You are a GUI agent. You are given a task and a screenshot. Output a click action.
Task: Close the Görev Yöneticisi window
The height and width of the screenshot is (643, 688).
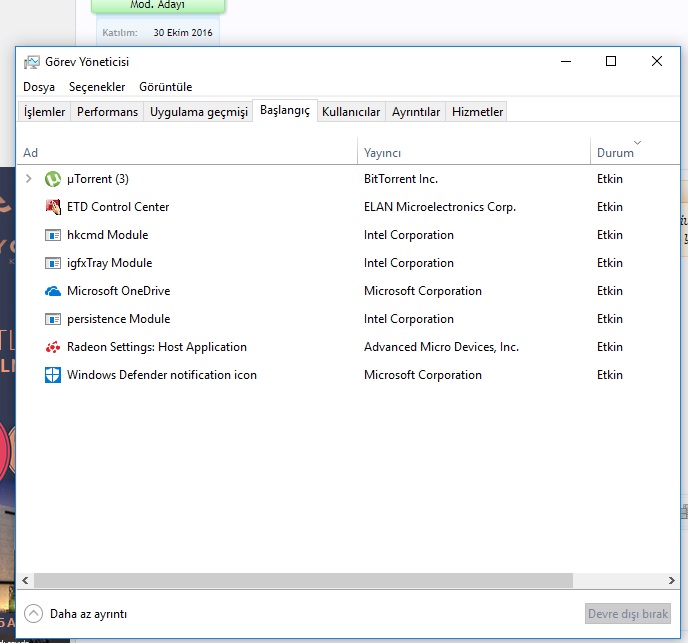point(657,61)
